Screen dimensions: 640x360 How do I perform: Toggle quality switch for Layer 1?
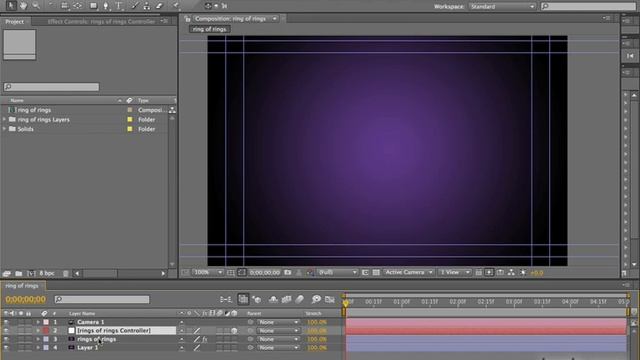[197, 348]
